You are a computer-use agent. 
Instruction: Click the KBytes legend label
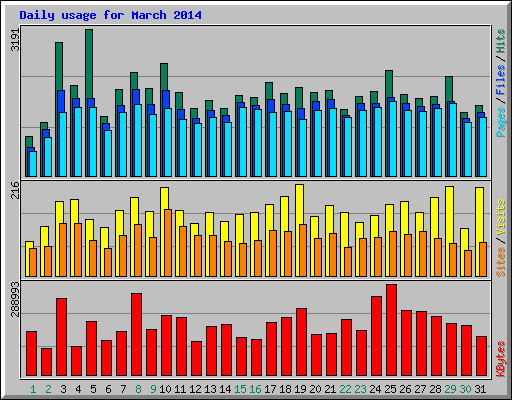(500, 359)
